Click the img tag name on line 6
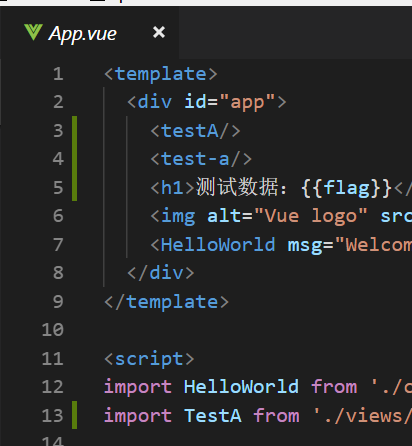The height and width of the screenshot is (446, 412). [x=178, y=217]
